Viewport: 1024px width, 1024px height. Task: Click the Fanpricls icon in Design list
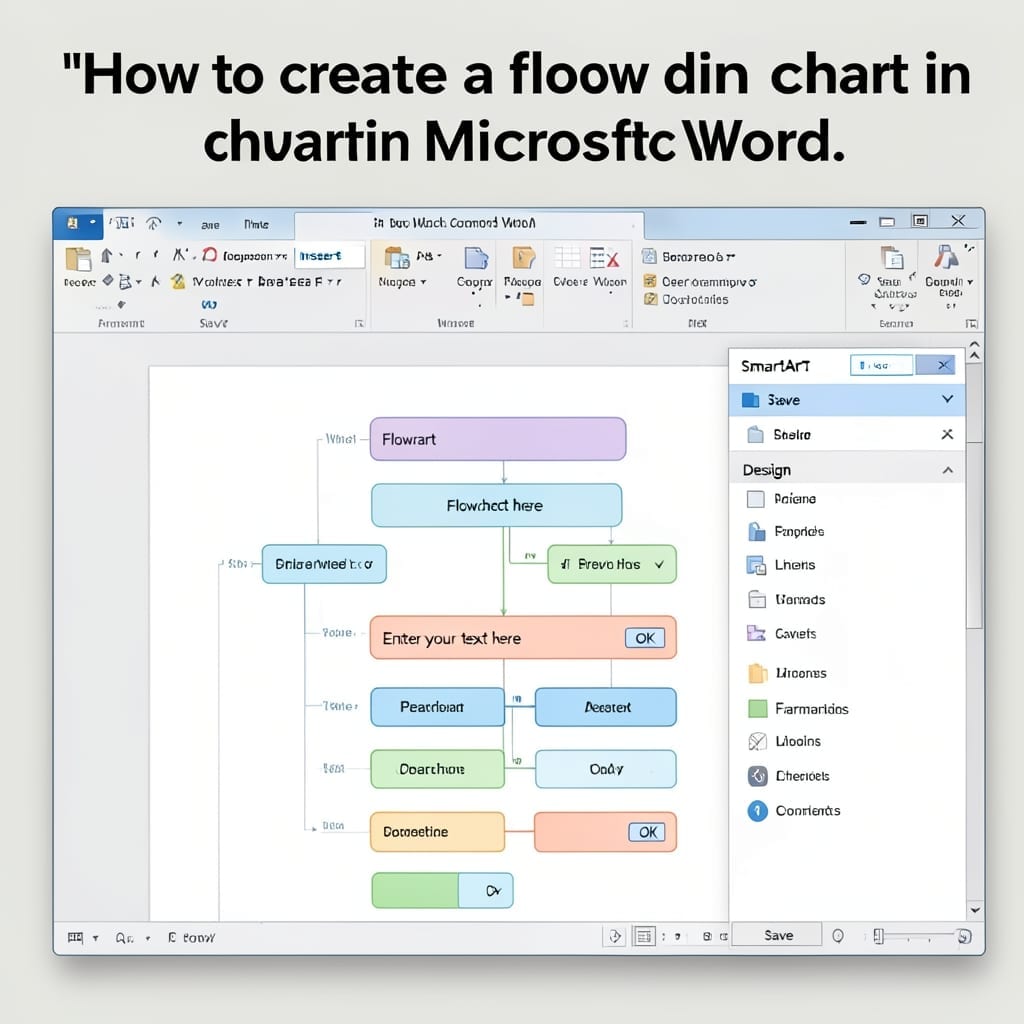756,532
